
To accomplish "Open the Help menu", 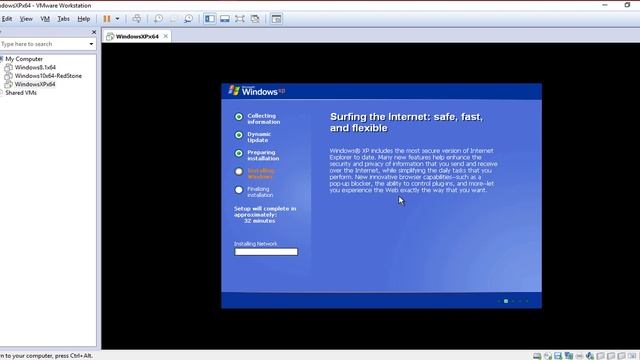I will 84,19.
